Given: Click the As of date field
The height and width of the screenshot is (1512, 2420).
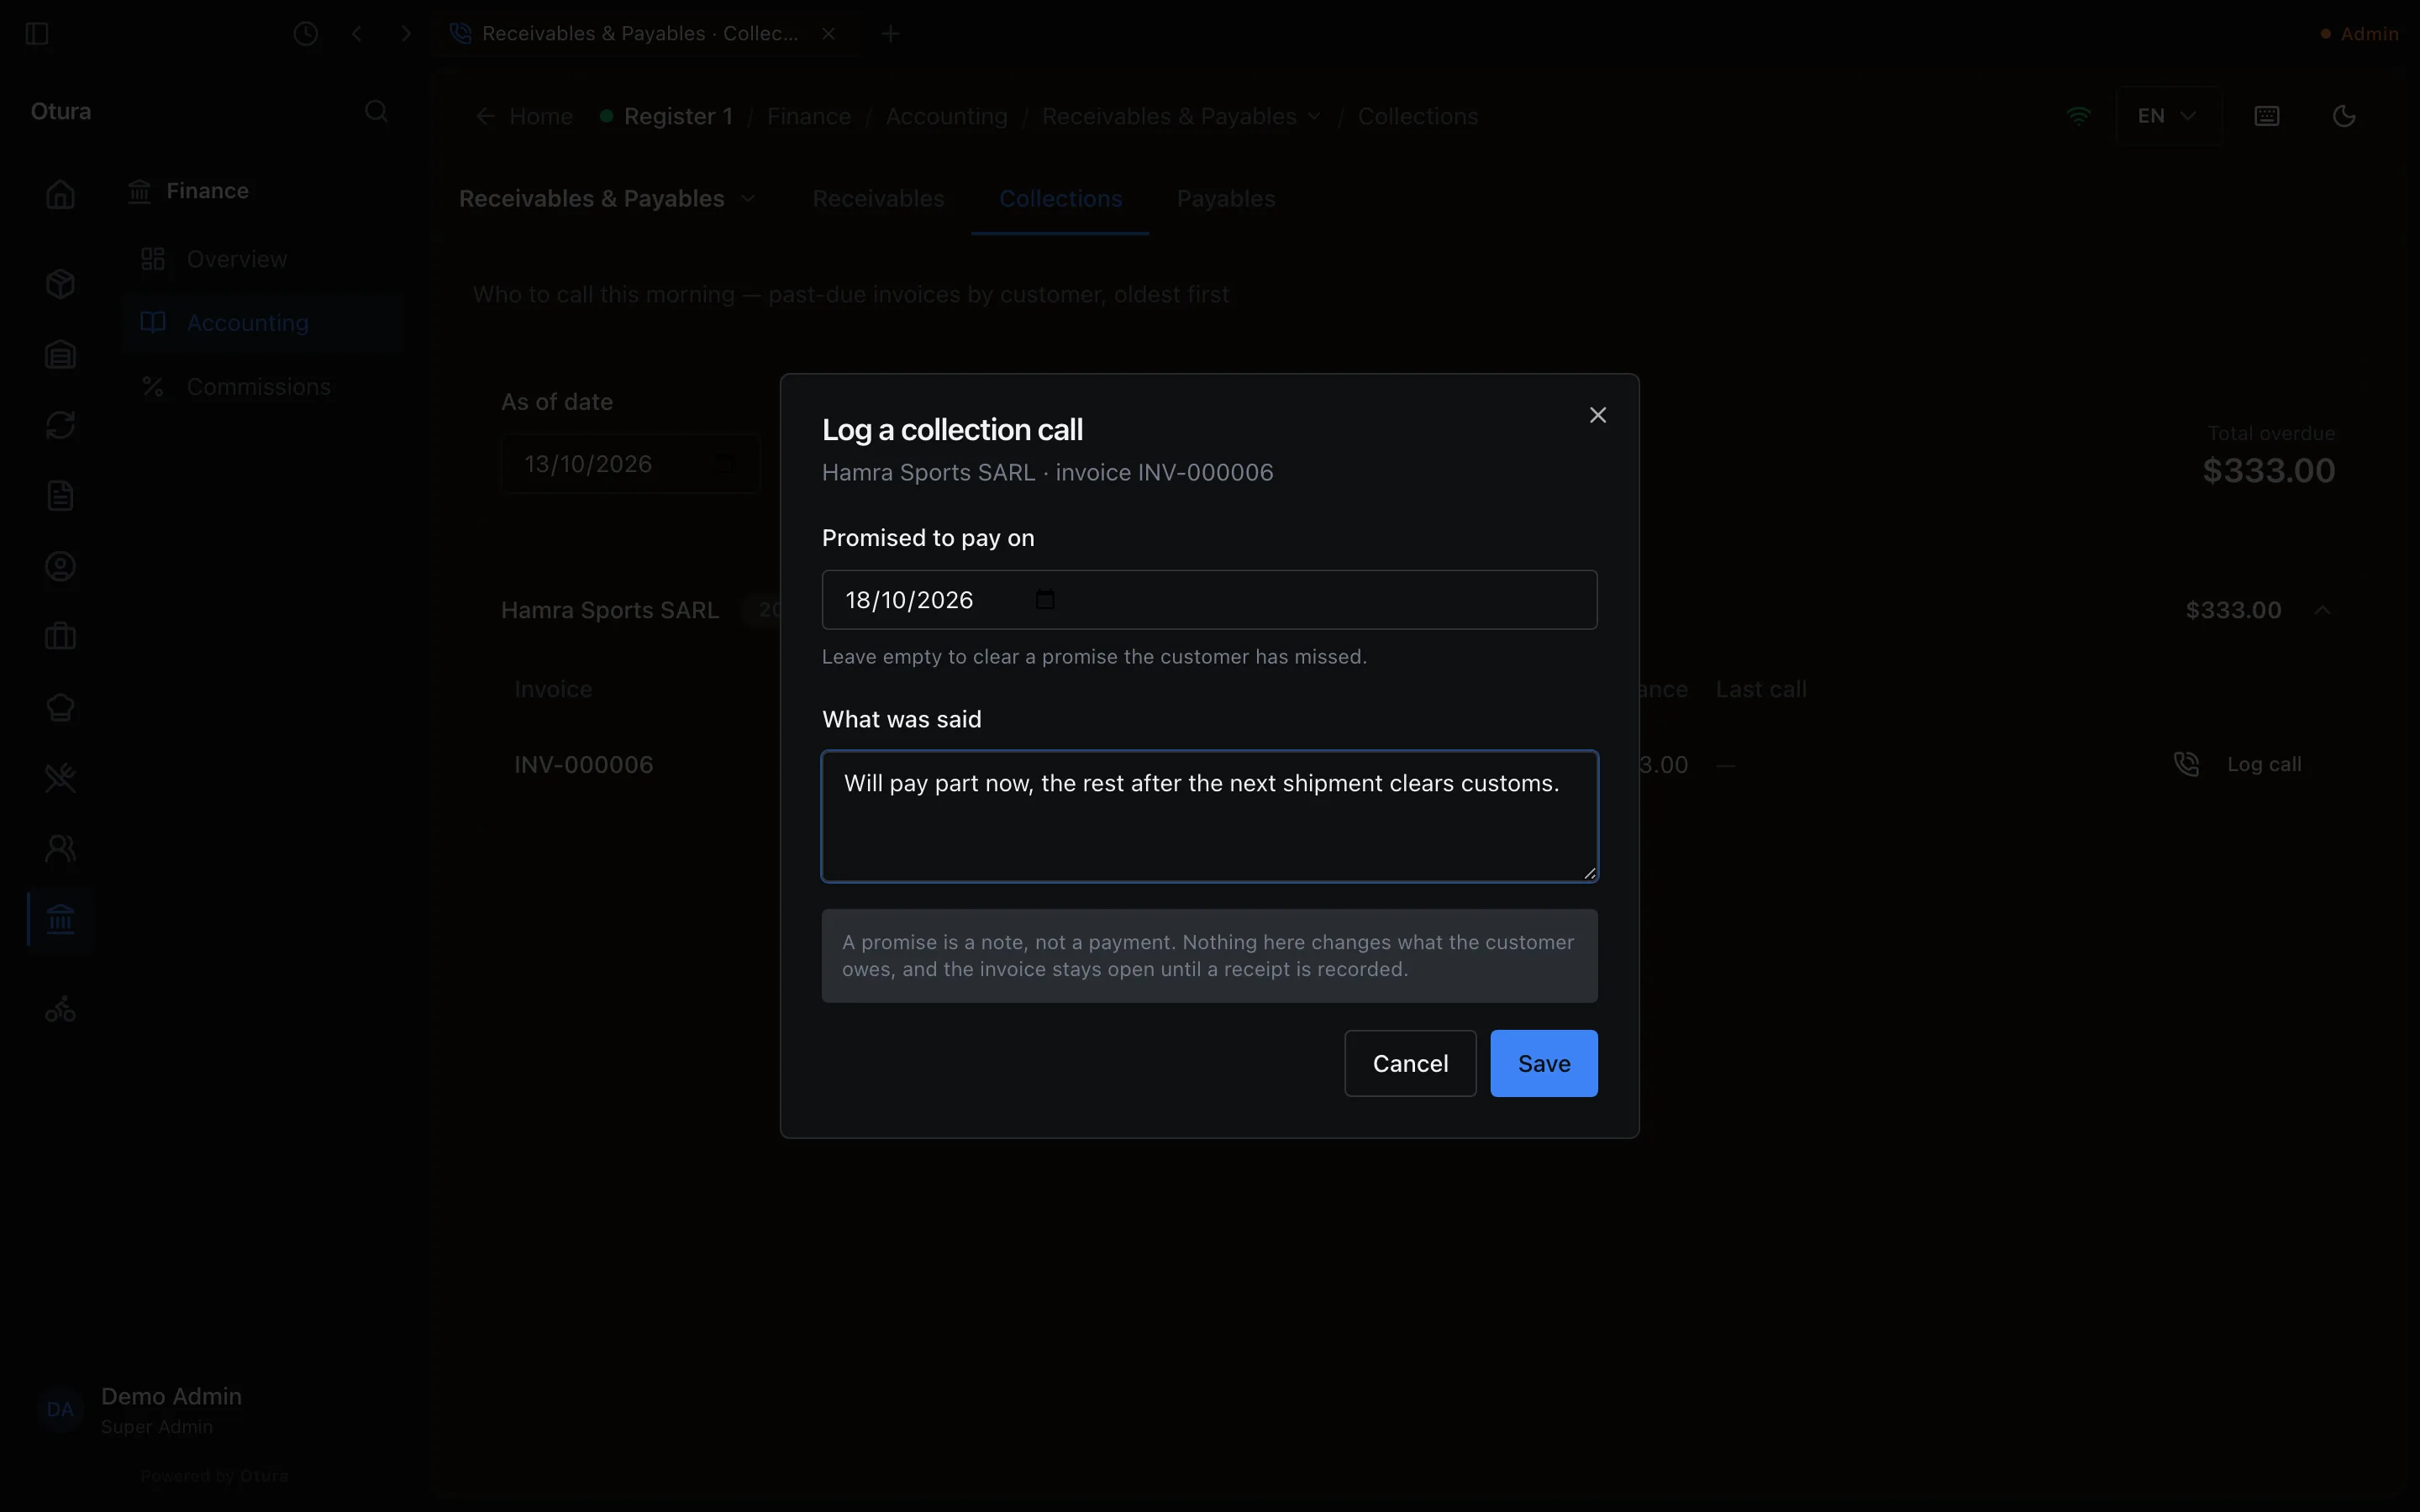Looking at the screenshot, I should click(630, 464).
